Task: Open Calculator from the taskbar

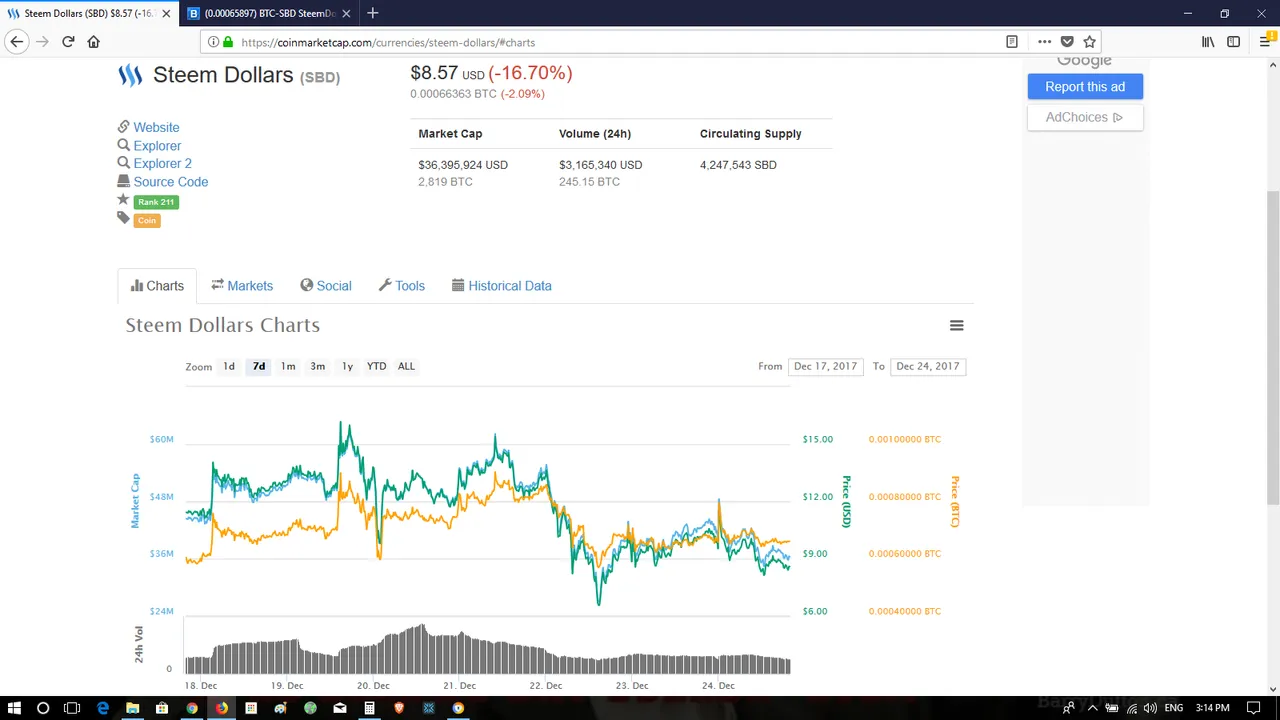Action: click(x=369, y=708)
